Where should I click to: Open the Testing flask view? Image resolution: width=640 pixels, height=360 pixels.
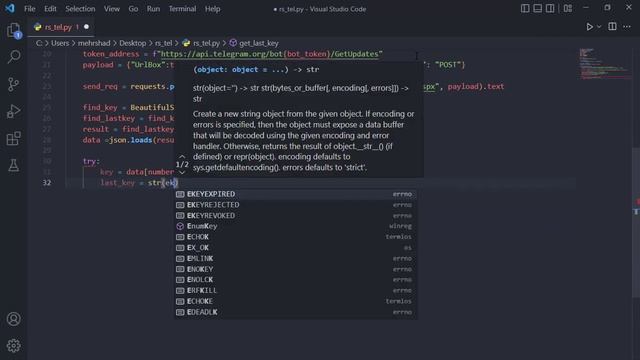(x=13, y=165)
